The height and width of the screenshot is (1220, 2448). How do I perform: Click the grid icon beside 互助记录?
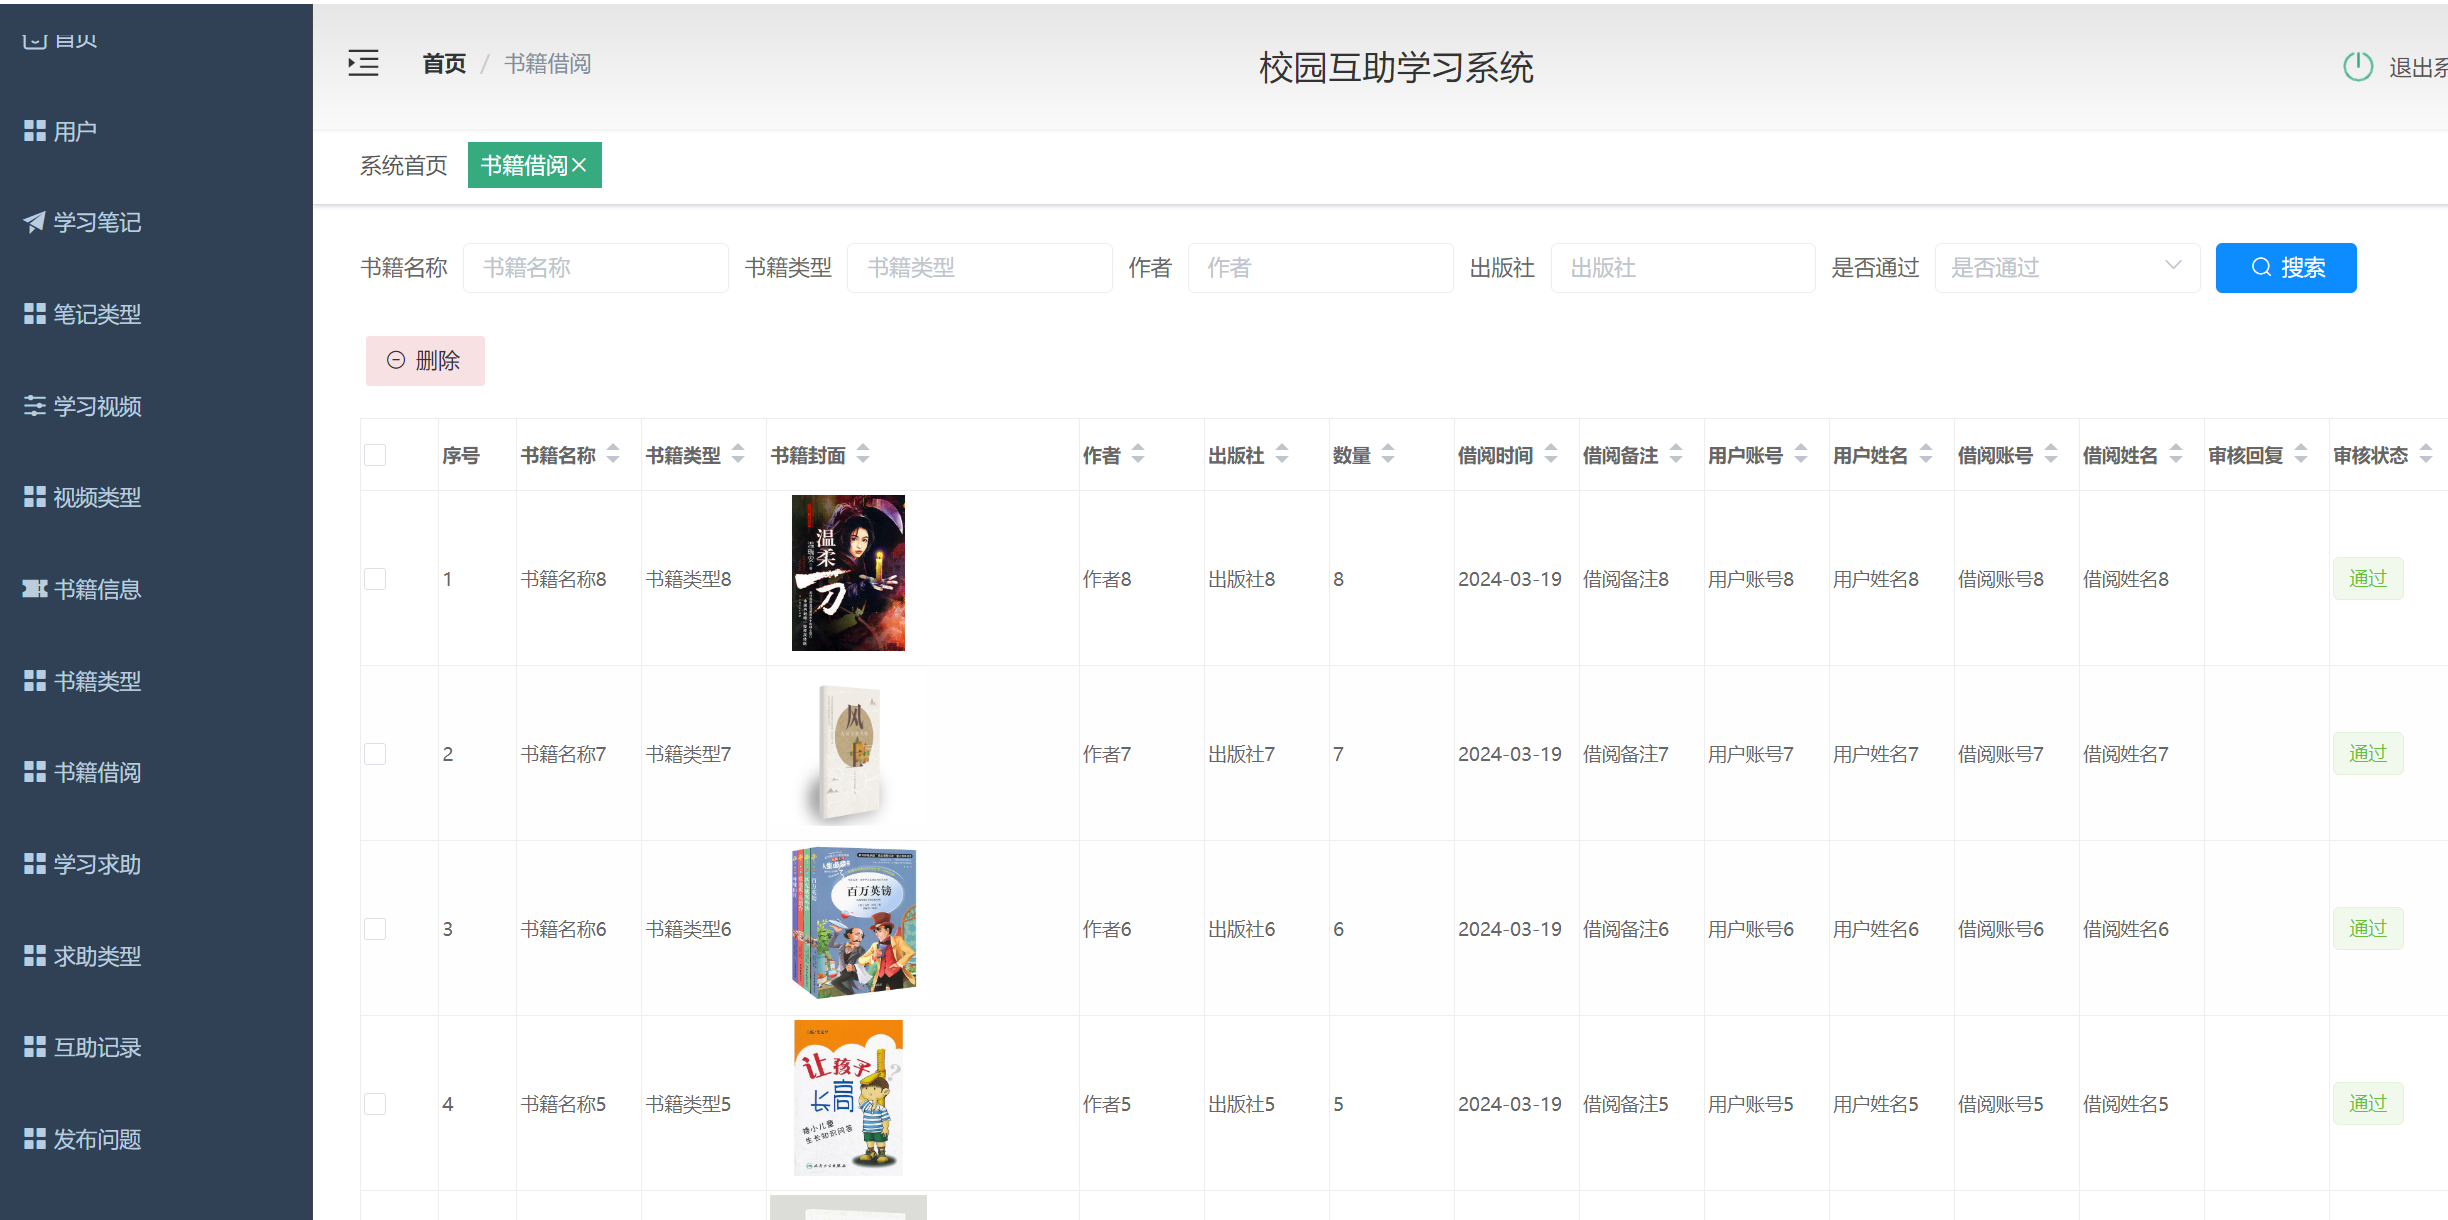pyautogui.click(x=34, y=1047)
